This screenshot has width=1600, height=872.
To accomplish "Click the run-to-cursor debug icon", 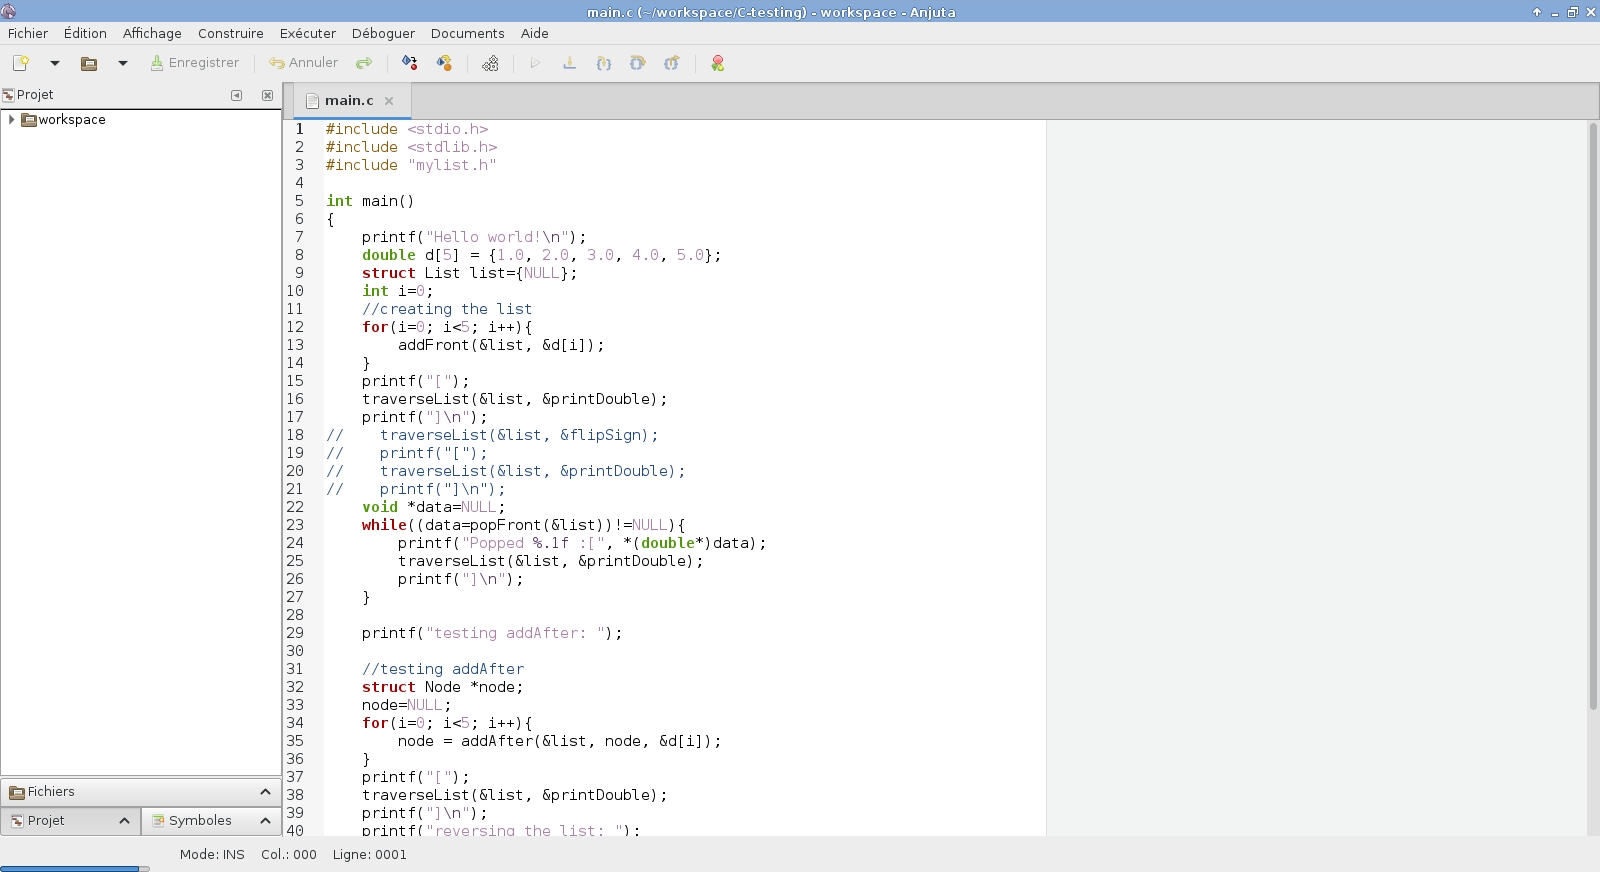I will click(569, 63).
